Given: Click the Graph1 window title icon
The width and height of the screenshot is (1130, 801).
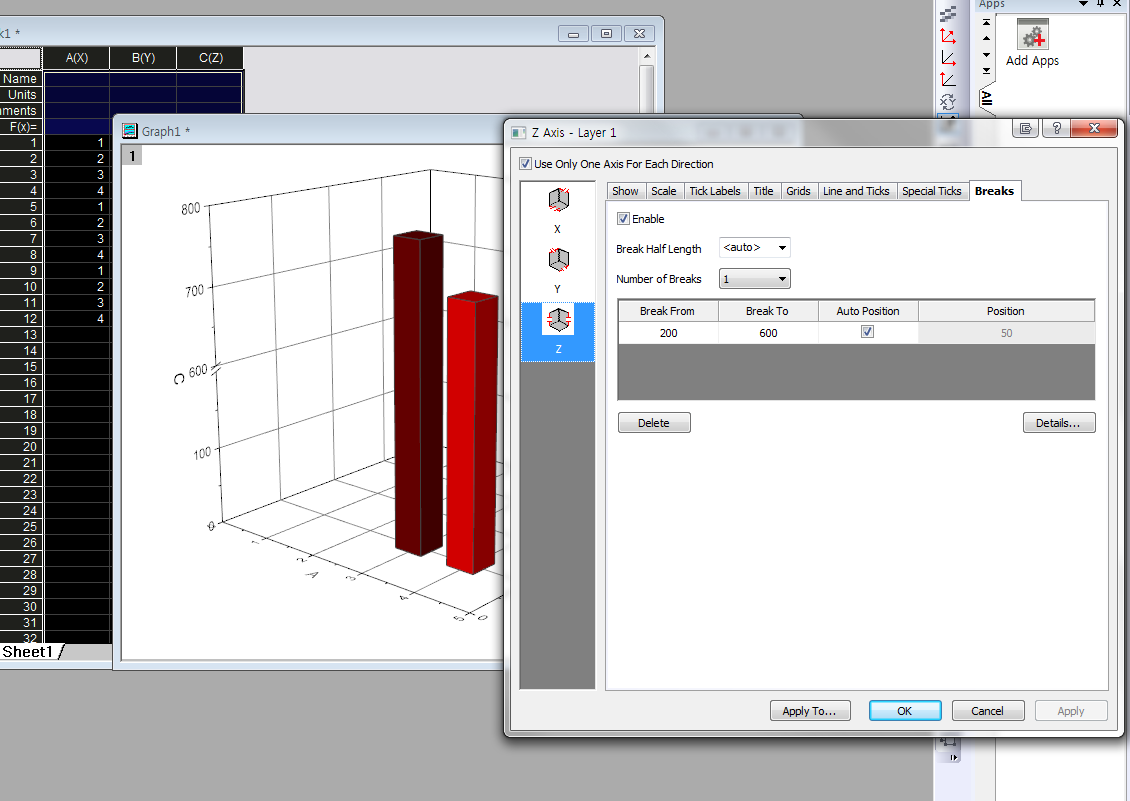Looking at the screenshot, I should pyautogui.click(x=130, y=130).
